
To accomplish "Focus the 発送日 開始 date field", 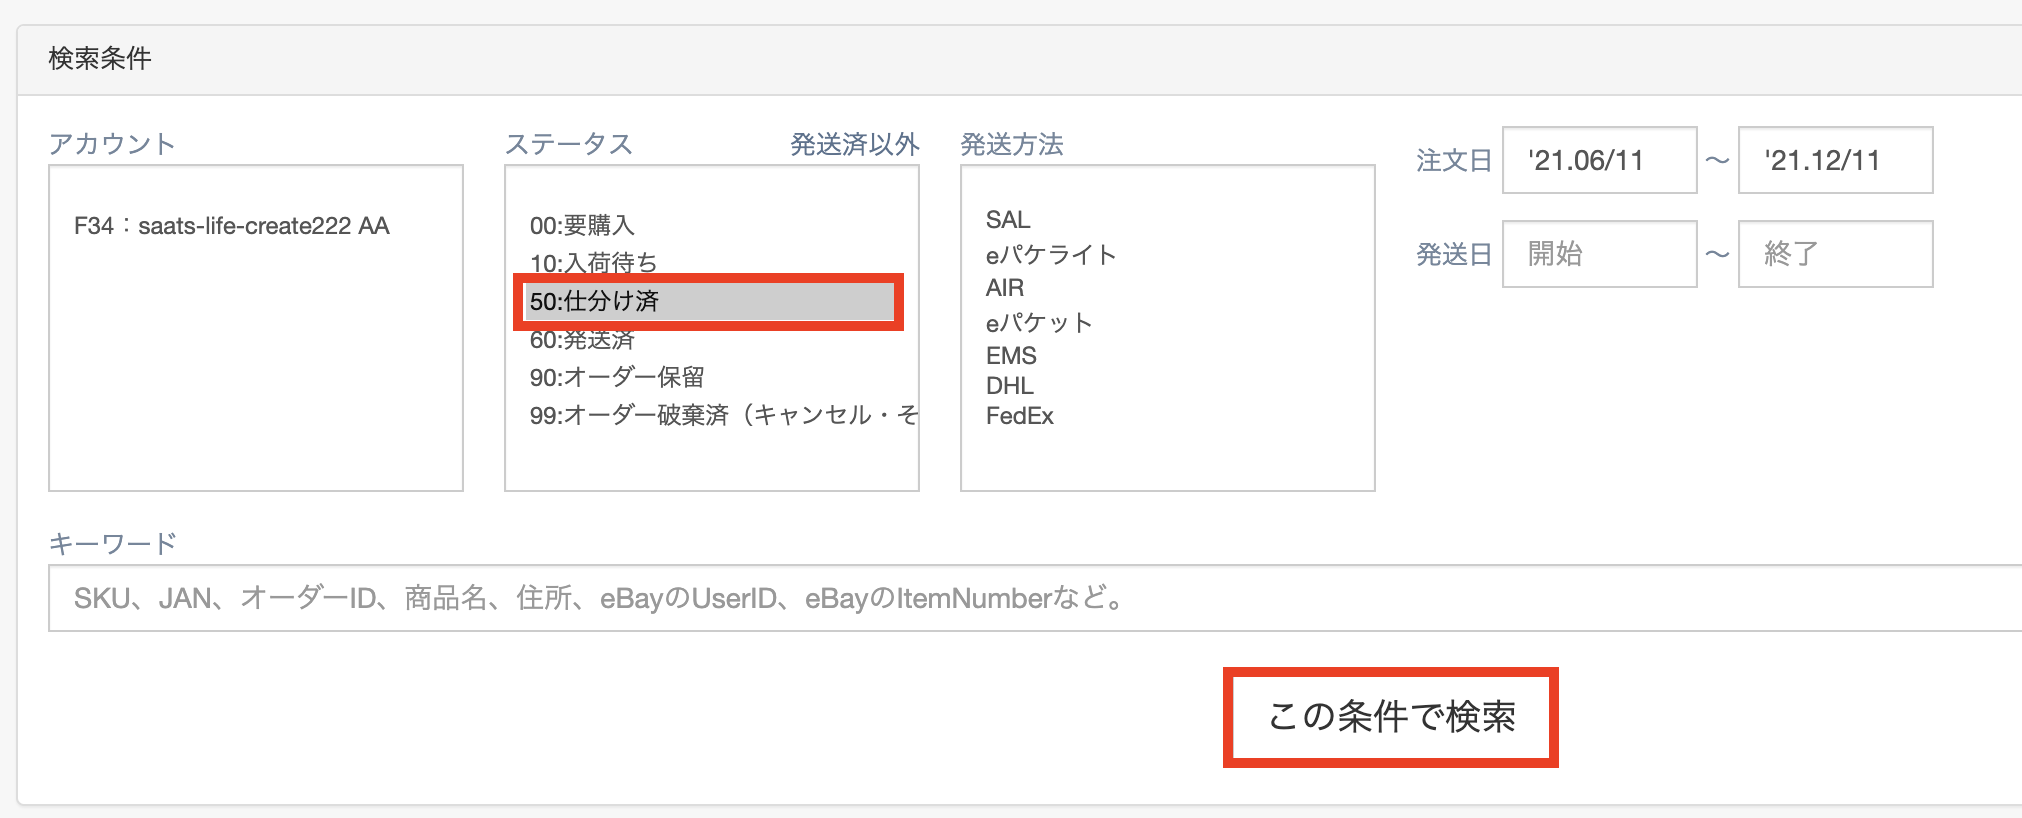I will point(1599,254).
